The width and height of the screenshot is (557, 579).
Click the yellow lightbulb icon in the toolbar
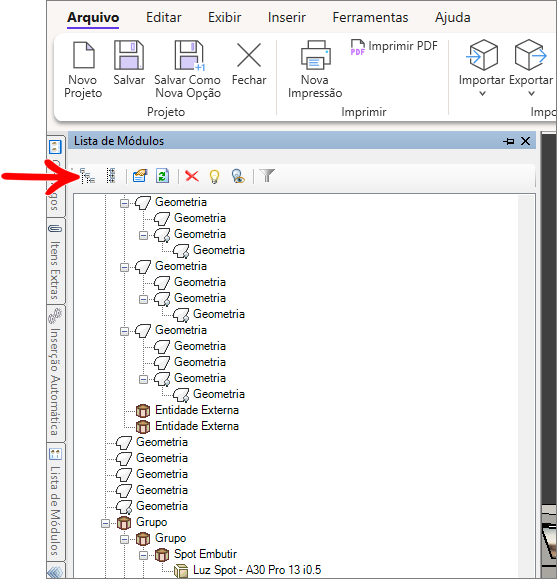click(x=215, y=176)
